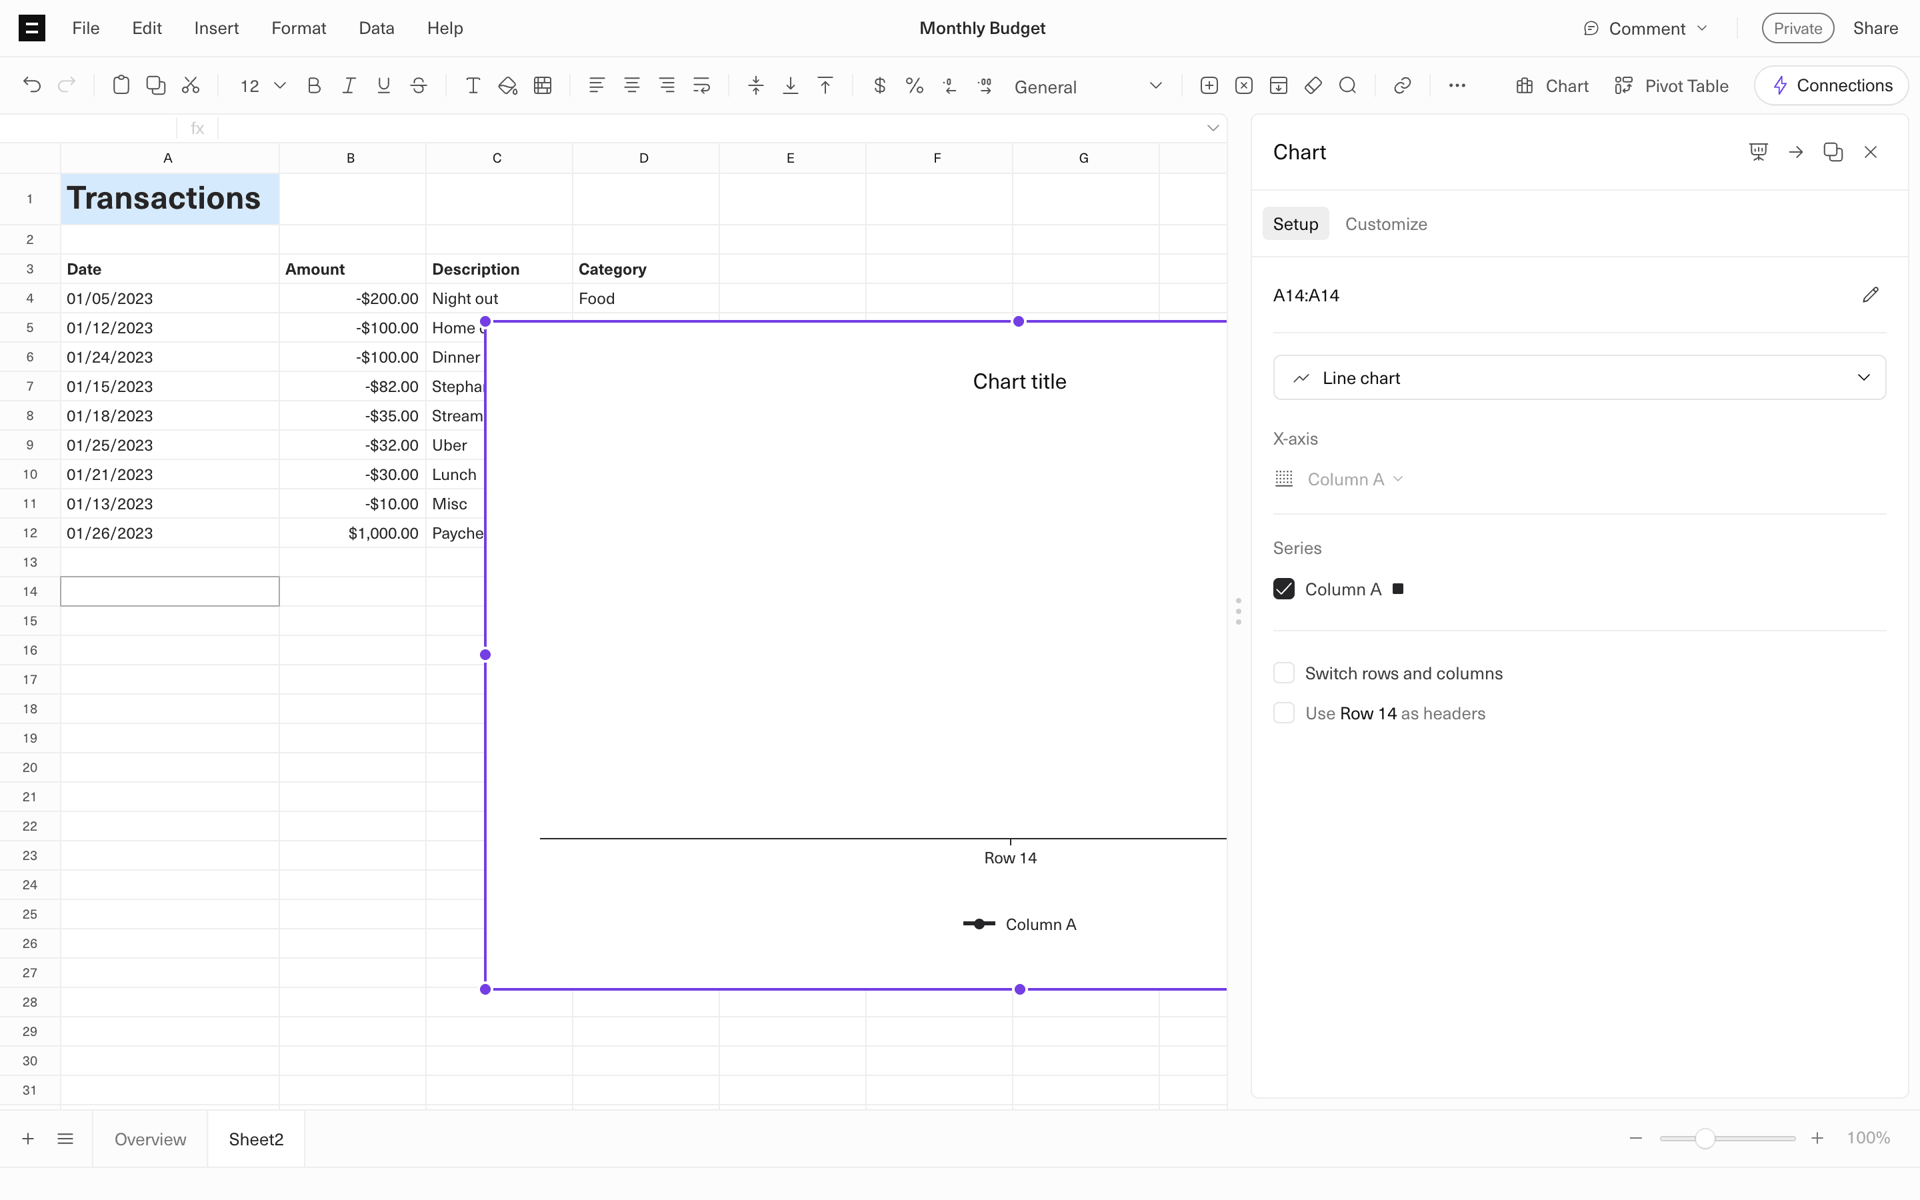Click the zoom slider handle

1705,1138
